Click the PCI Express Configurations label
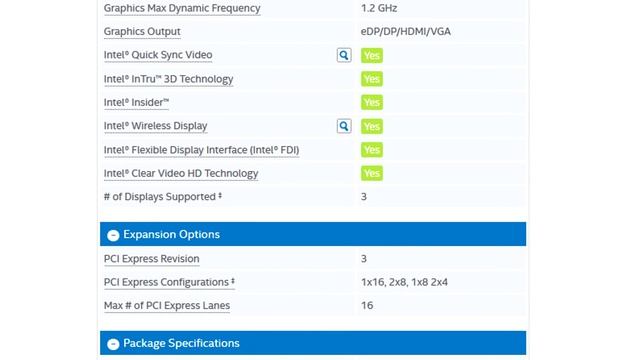Image resolution: width=640 pixels, height=360 pixels. 169,282
